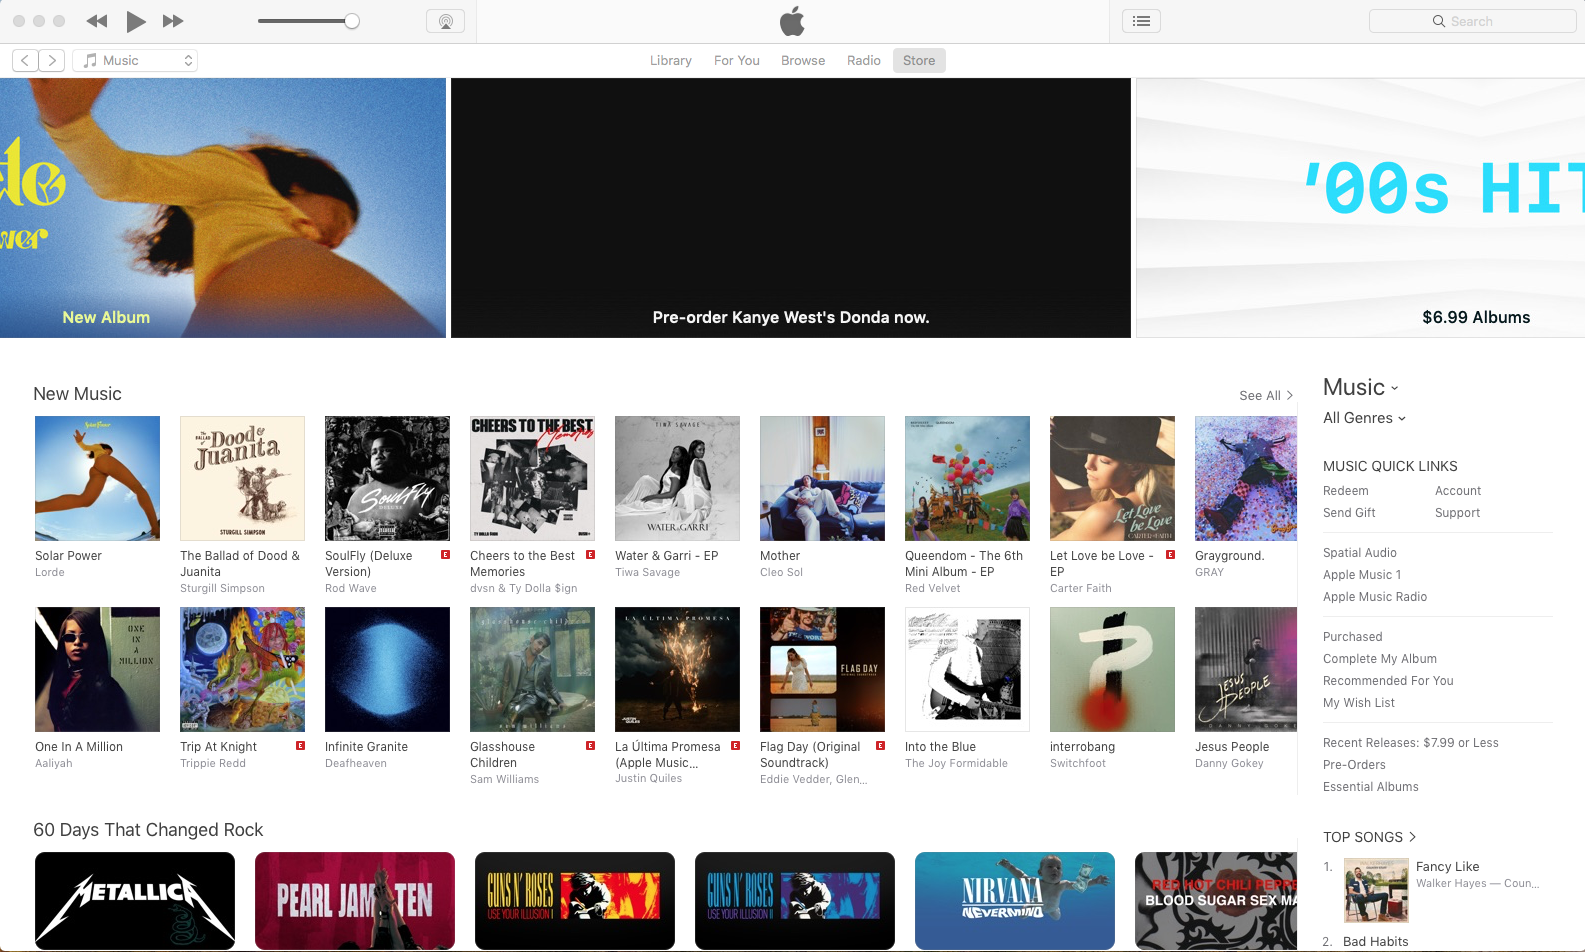Expand the TOP SONGS chart

click(1369, 837)
